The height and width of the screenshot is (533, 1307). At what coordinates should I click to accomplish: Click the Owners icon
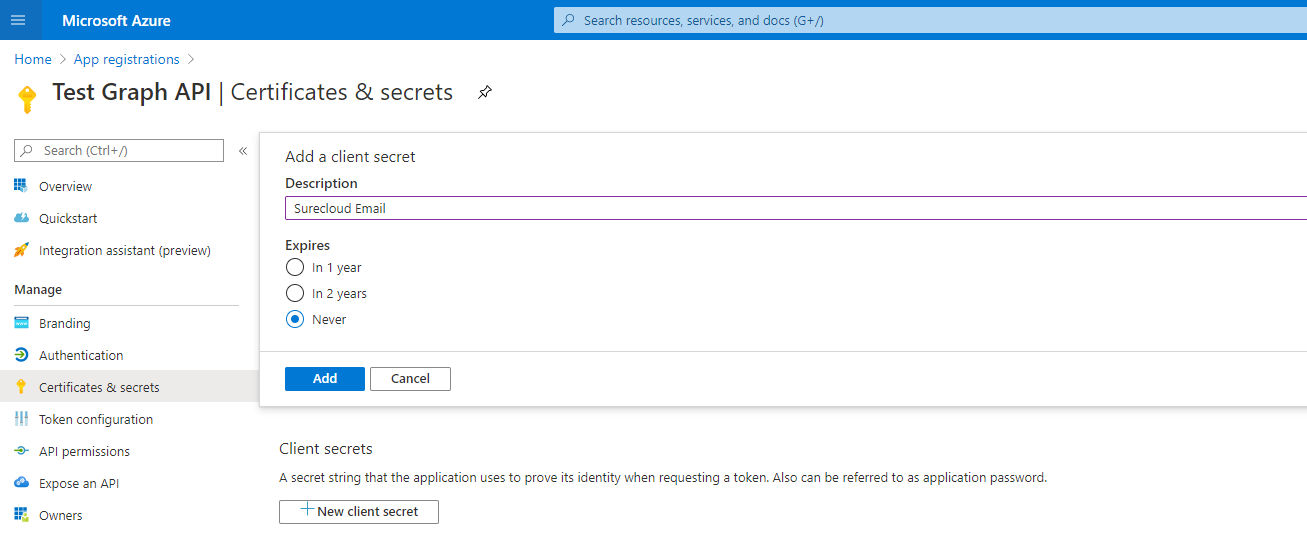tap(21, 515)
